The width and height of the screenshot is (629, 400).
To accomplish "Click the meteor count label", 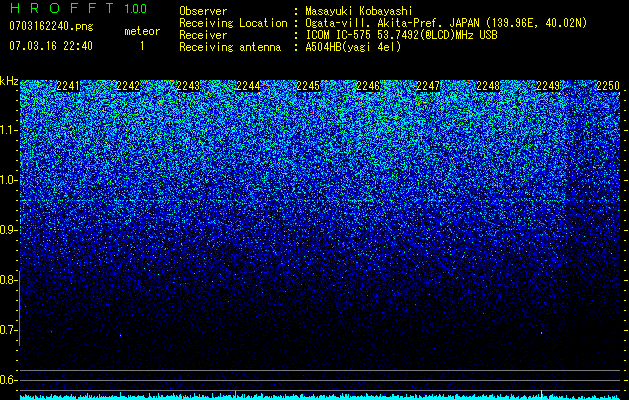I will point(142,31).
